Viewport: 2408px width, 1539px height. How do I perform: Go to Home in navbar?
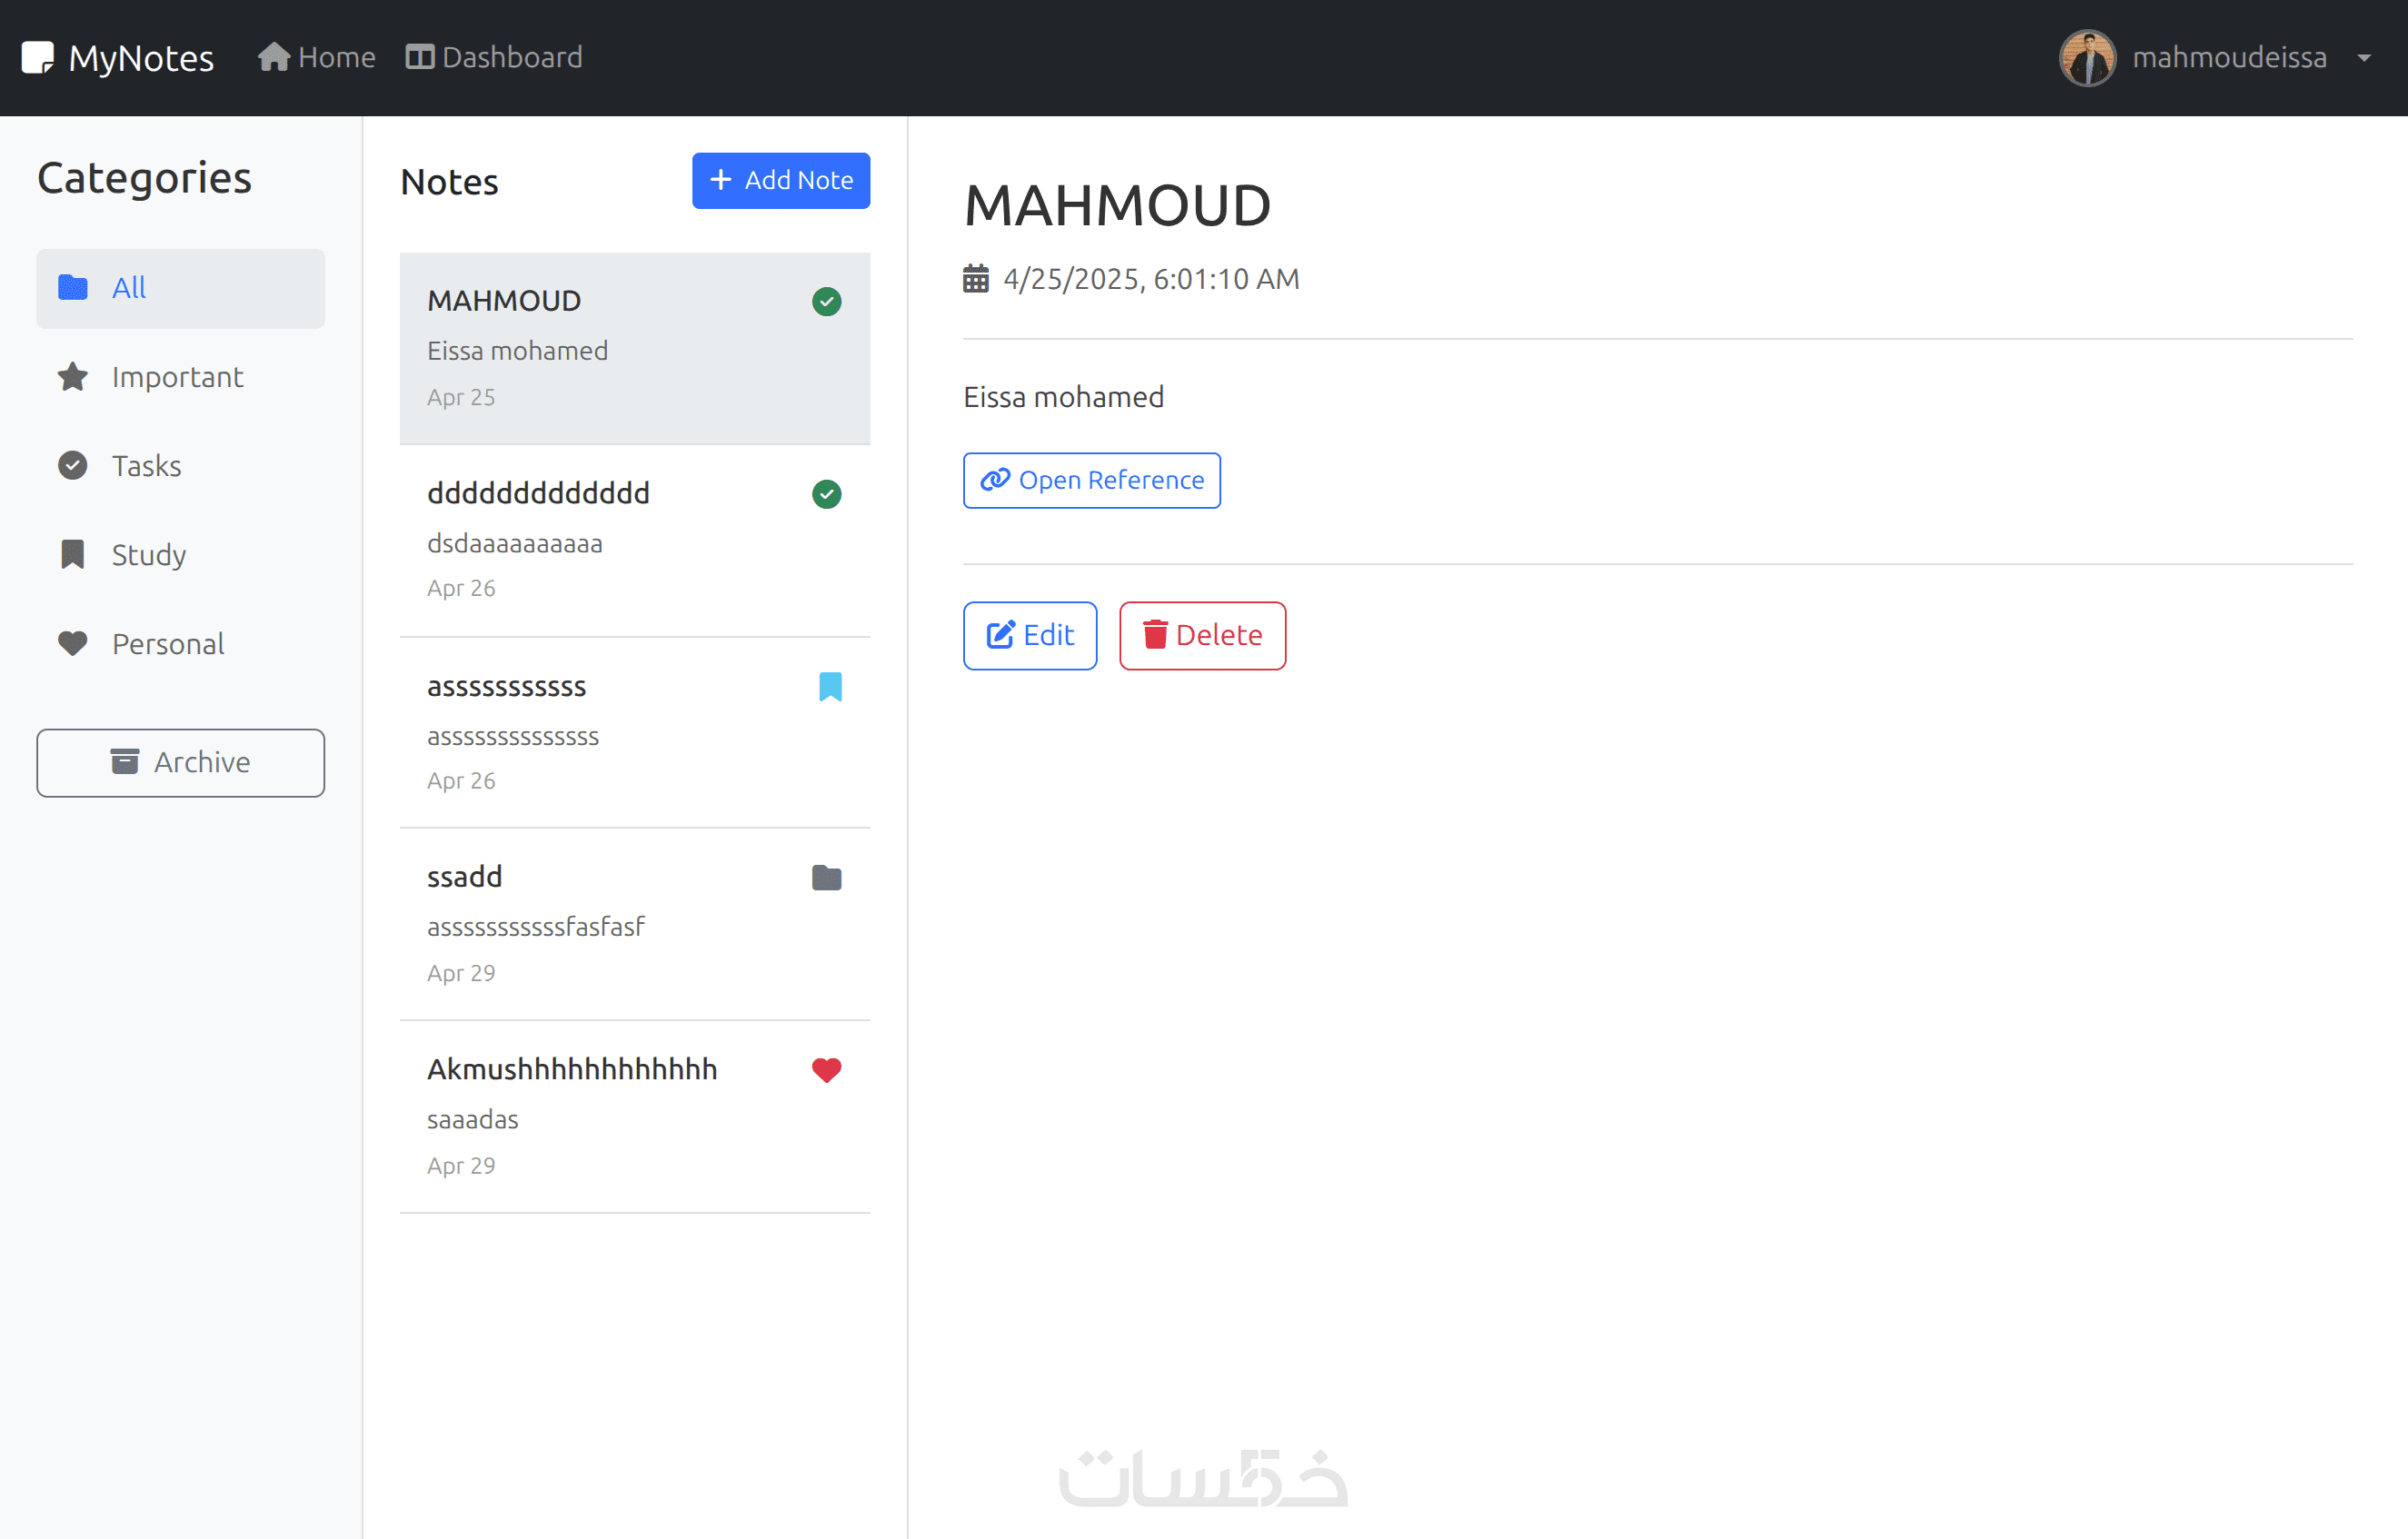[x=316, y=57]
